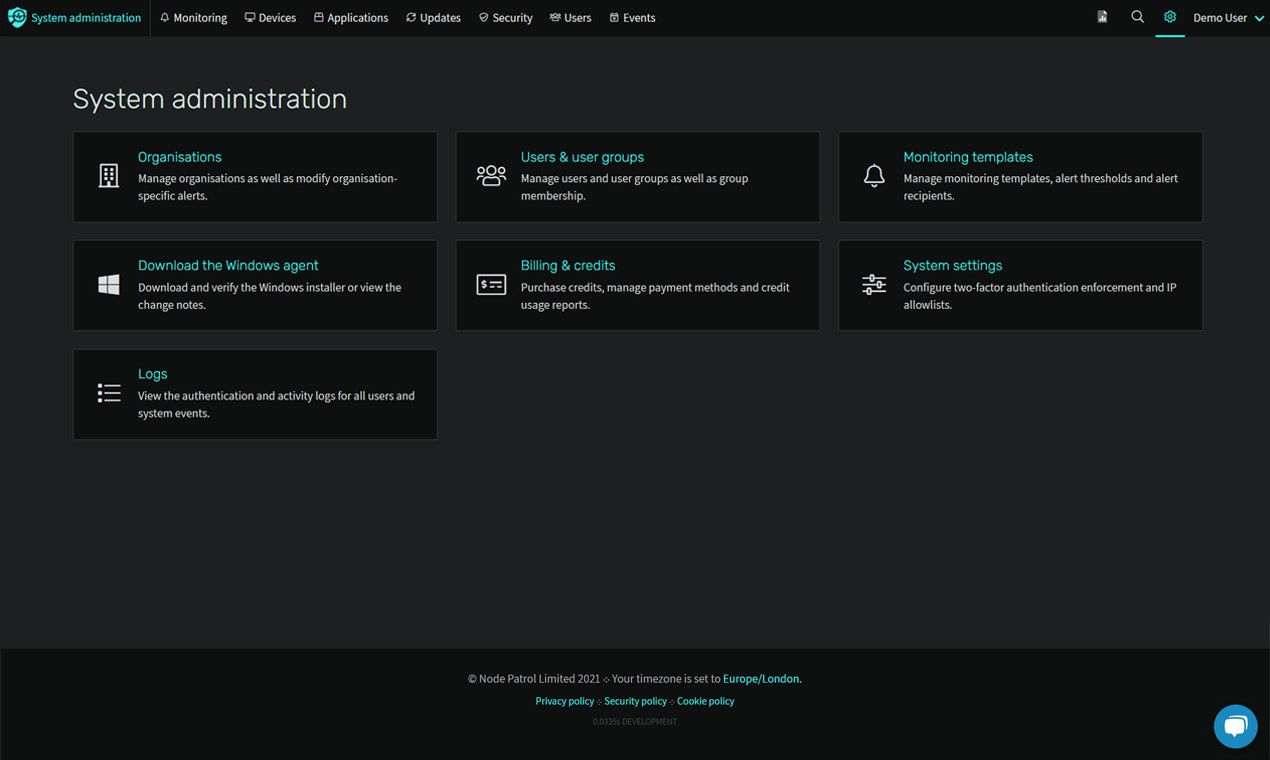
Task: Open the Devices menu item
Action: point(270,17)
